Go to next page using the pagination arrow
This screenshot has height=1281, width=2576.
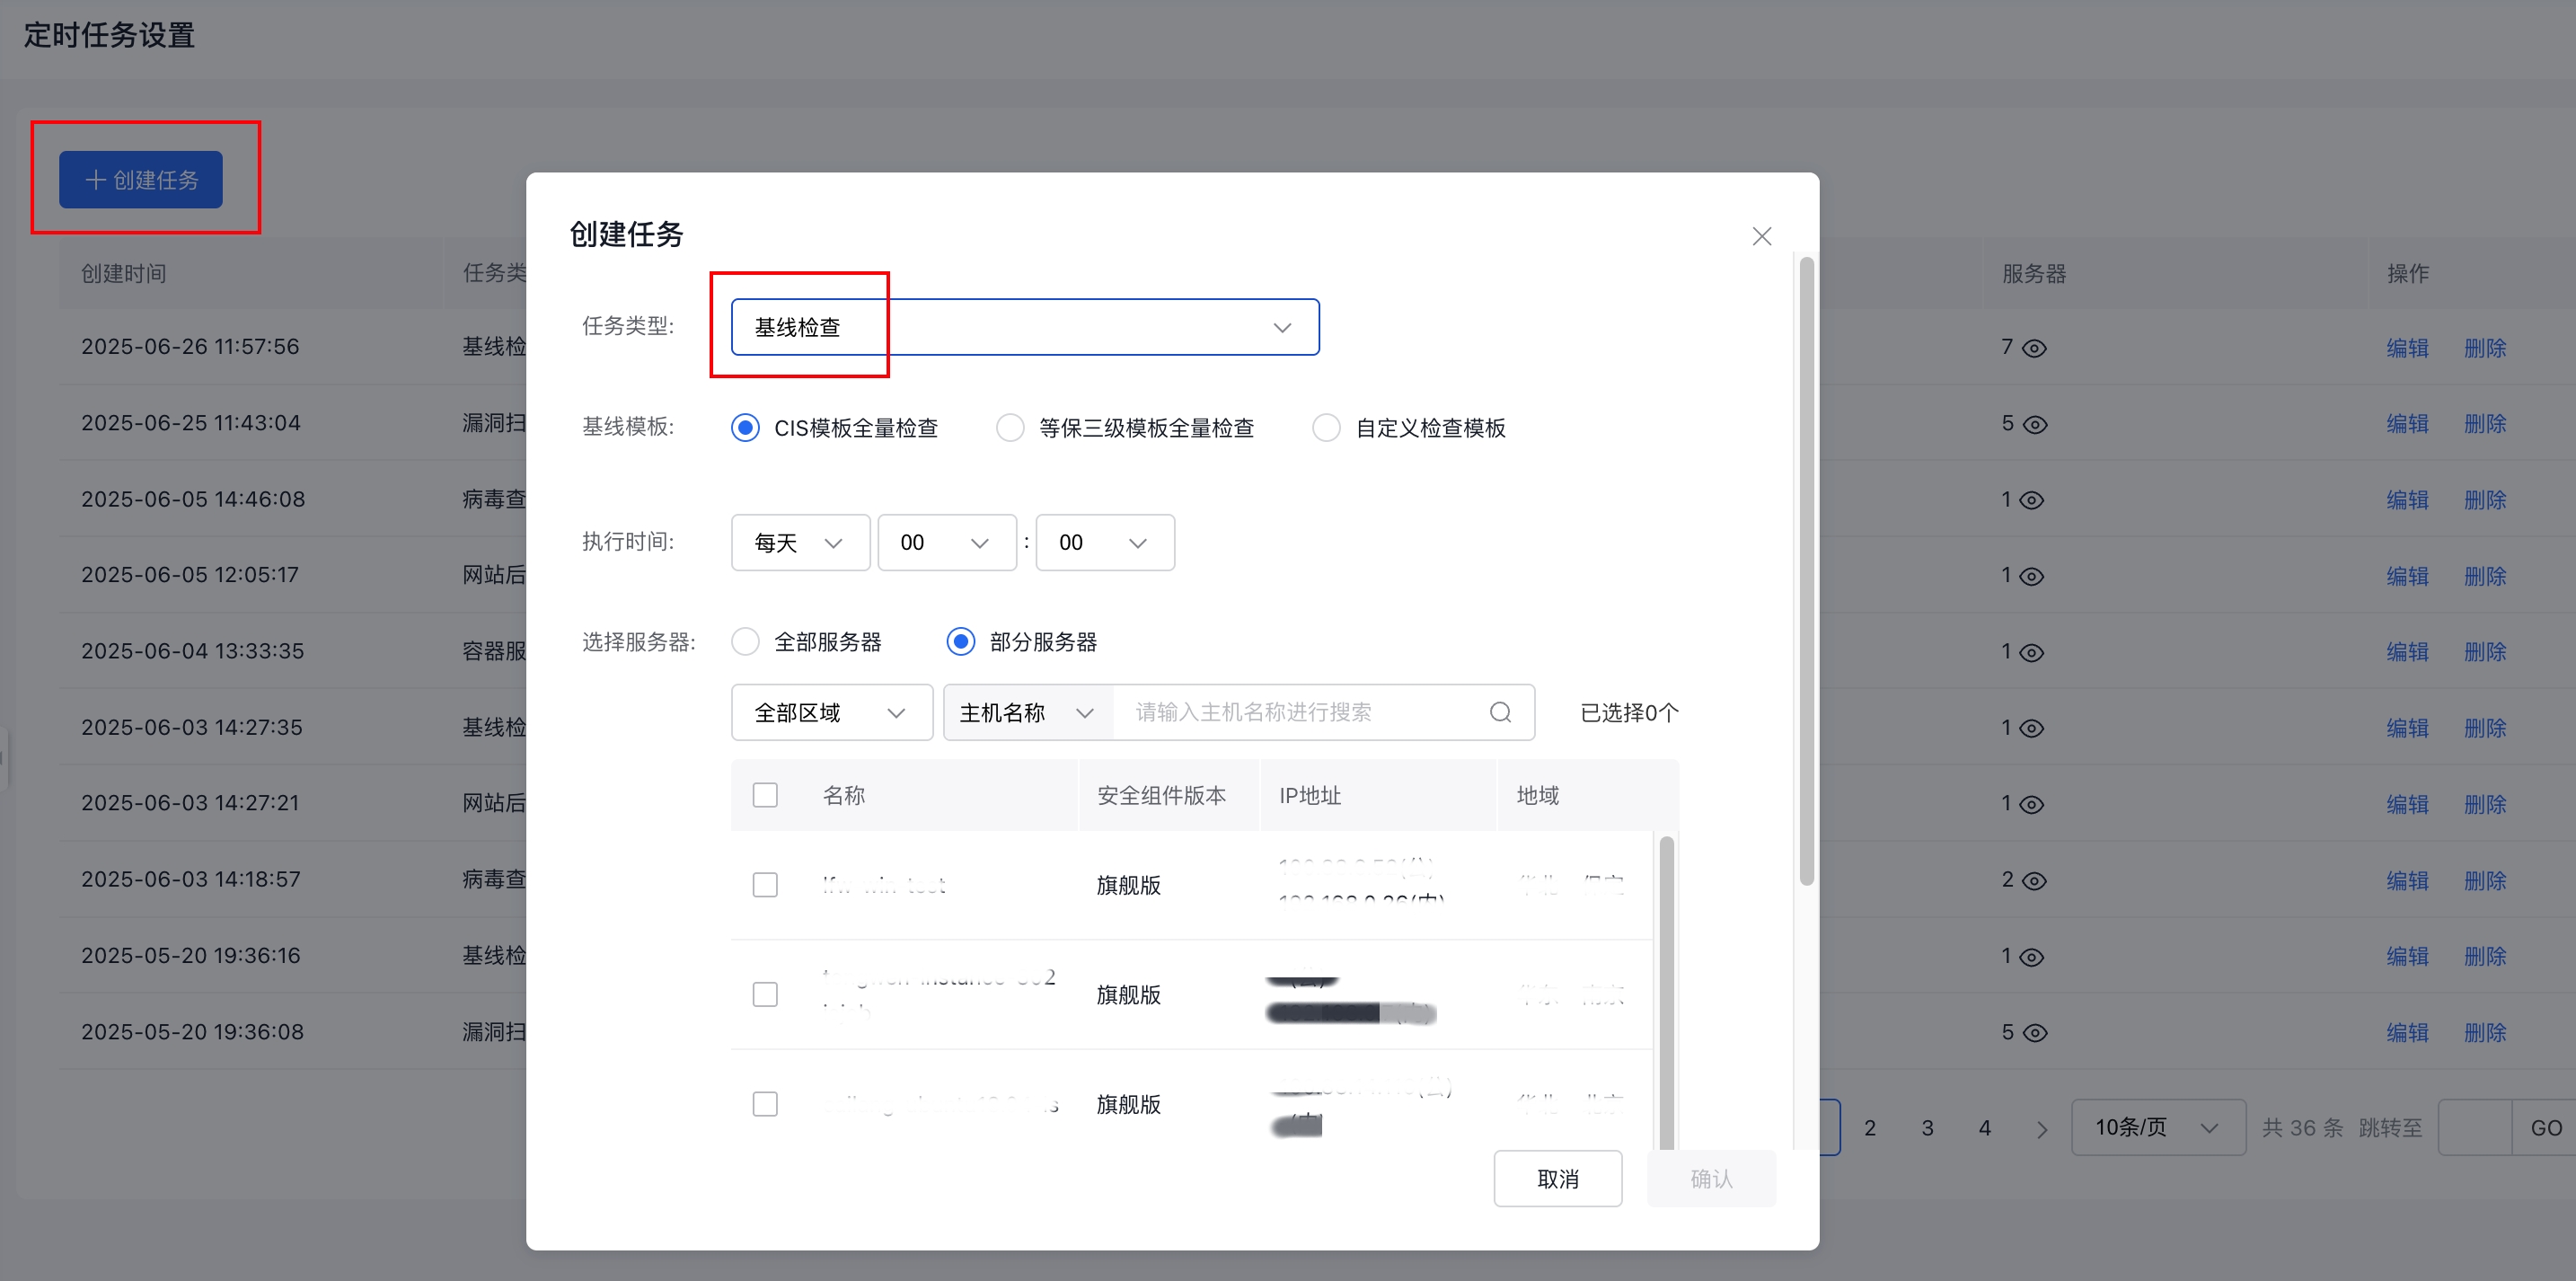point(2042,1129)
